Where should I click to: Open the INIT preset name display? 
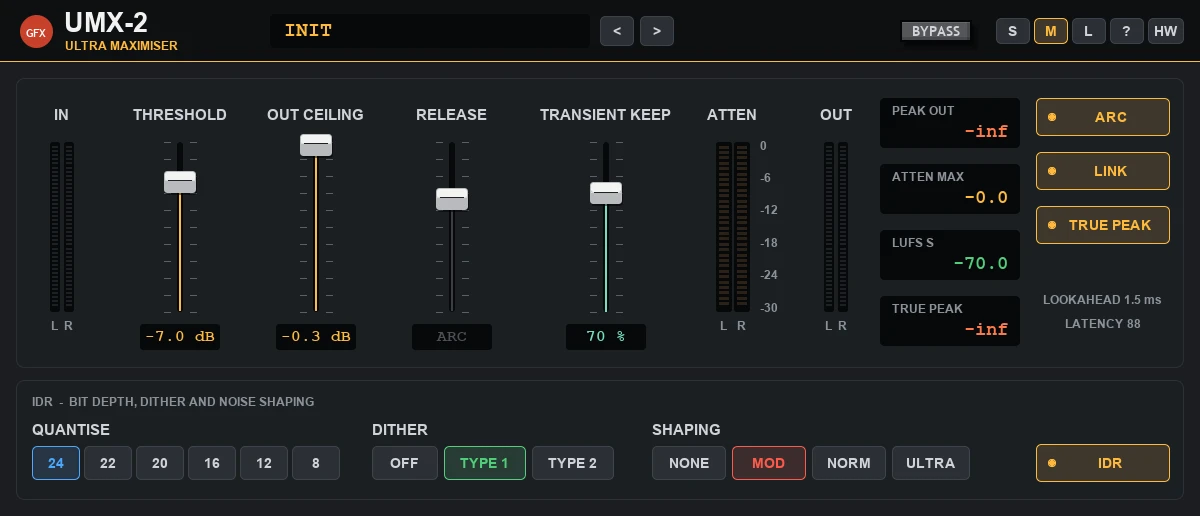point(430,31)
